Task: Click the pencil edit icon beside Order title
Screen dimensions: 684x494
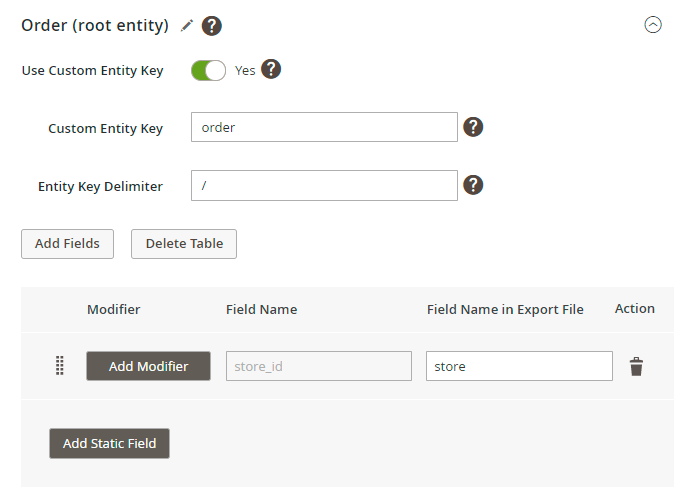Action: [187, 26]
